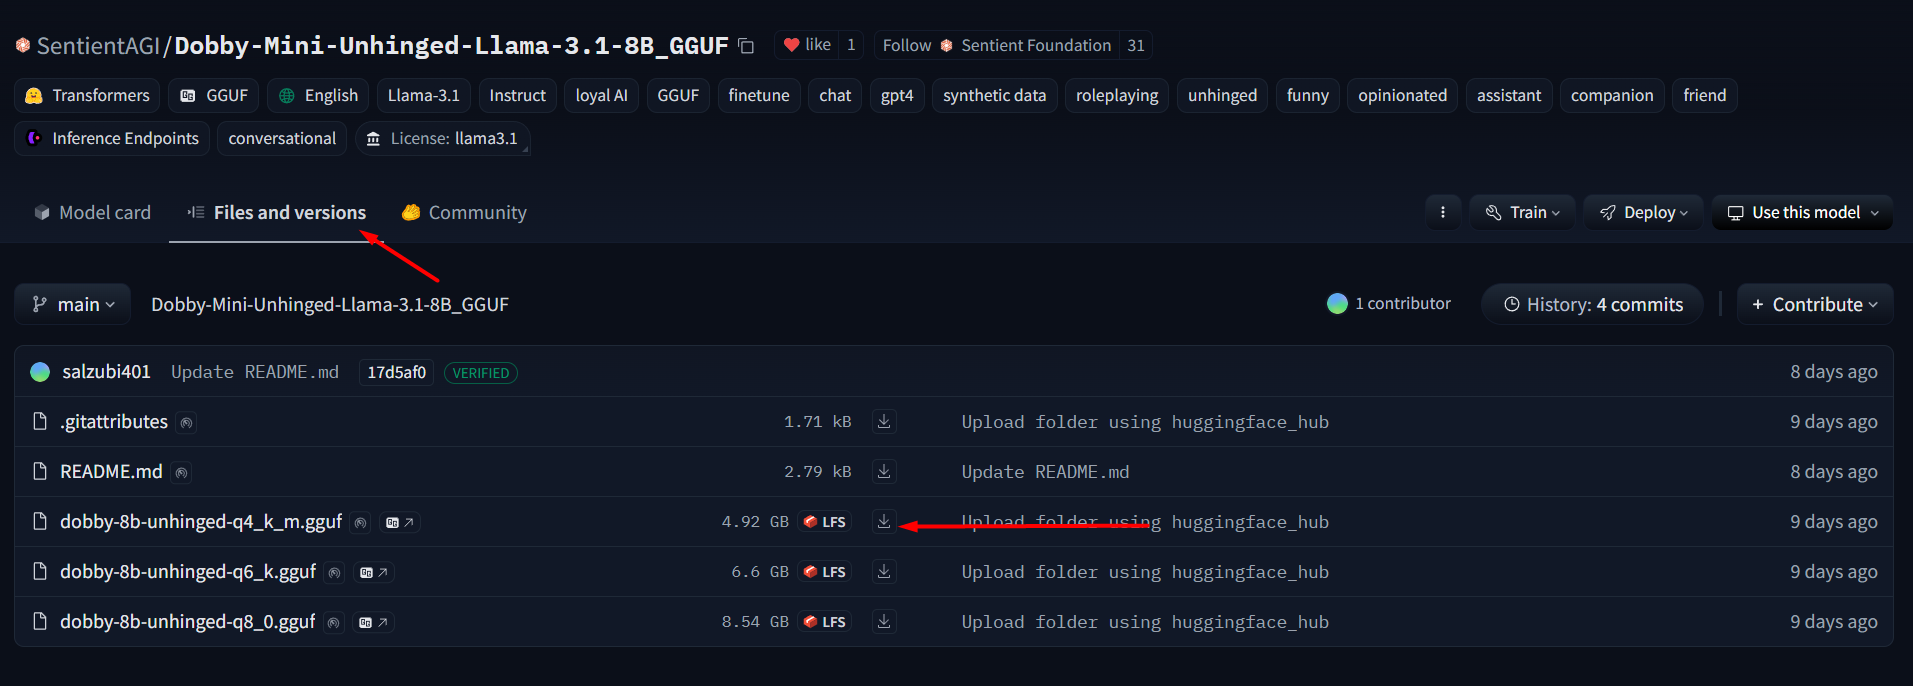
Task: Click the security scan icon beside .gitattributes
Action: 186,423
